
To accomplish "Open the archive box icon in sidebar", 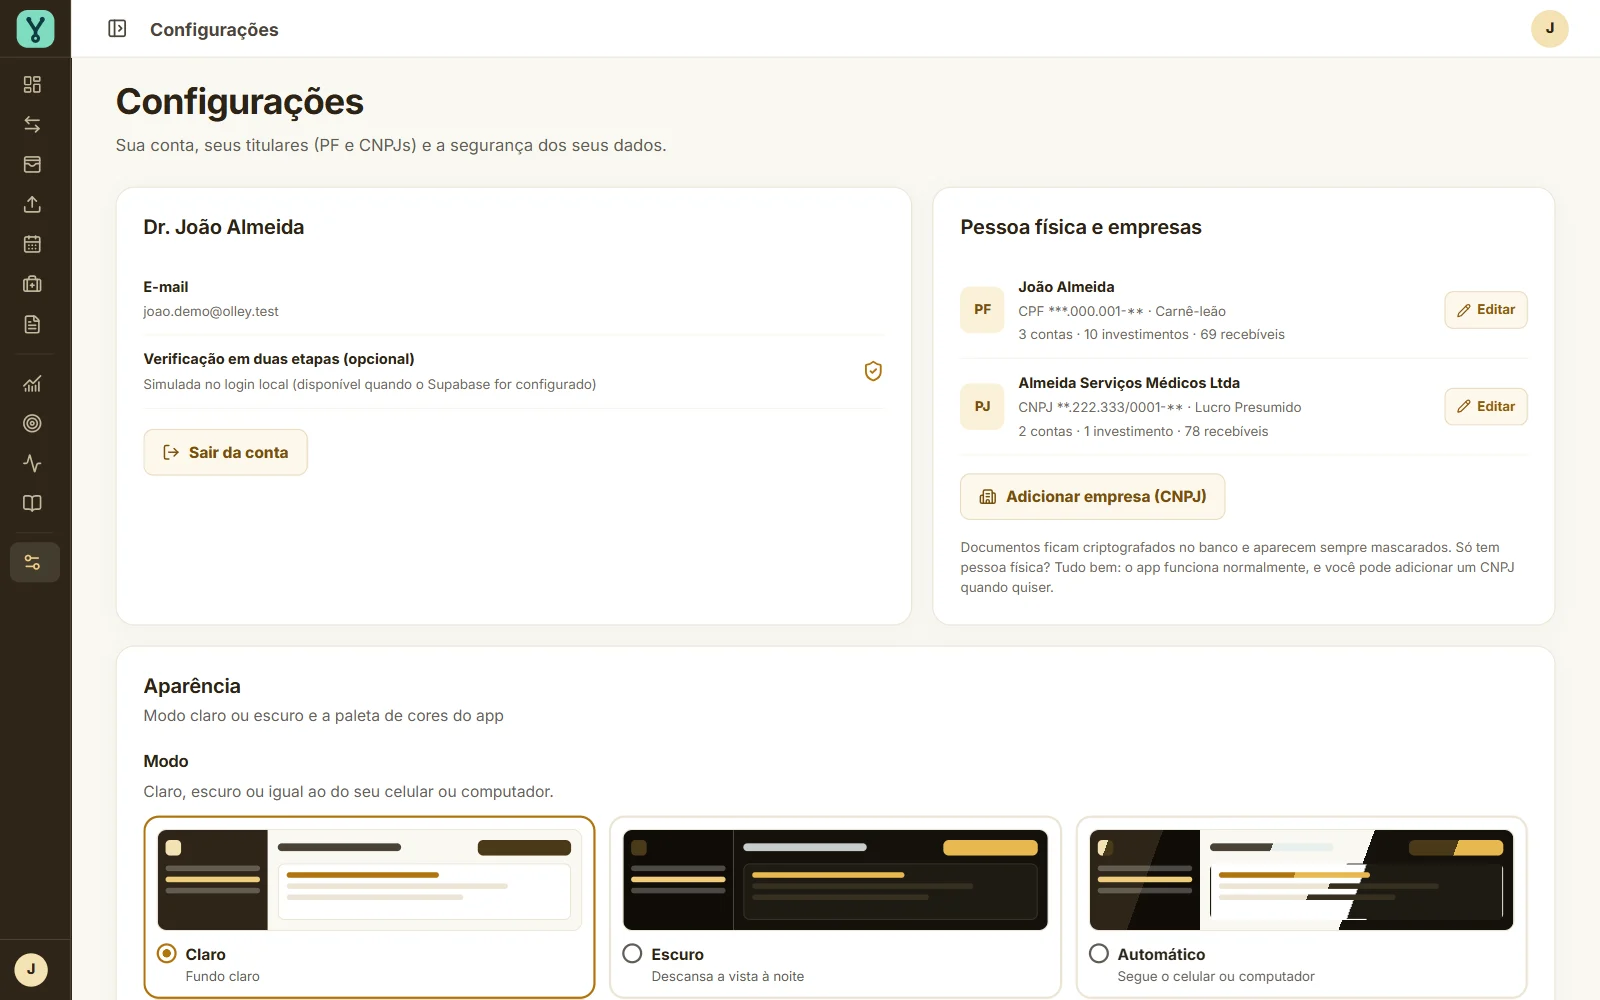I will coord(32,164).
